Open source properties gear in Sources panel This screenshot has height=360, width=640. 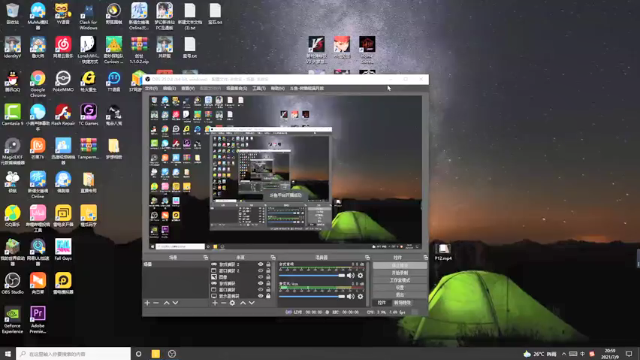tap(232, 303)
